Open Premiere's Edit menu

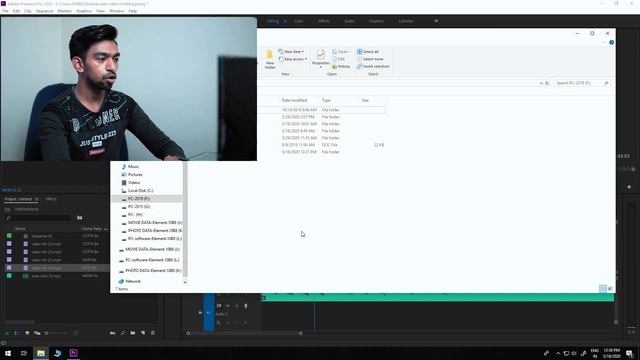(x=16, y=11)
